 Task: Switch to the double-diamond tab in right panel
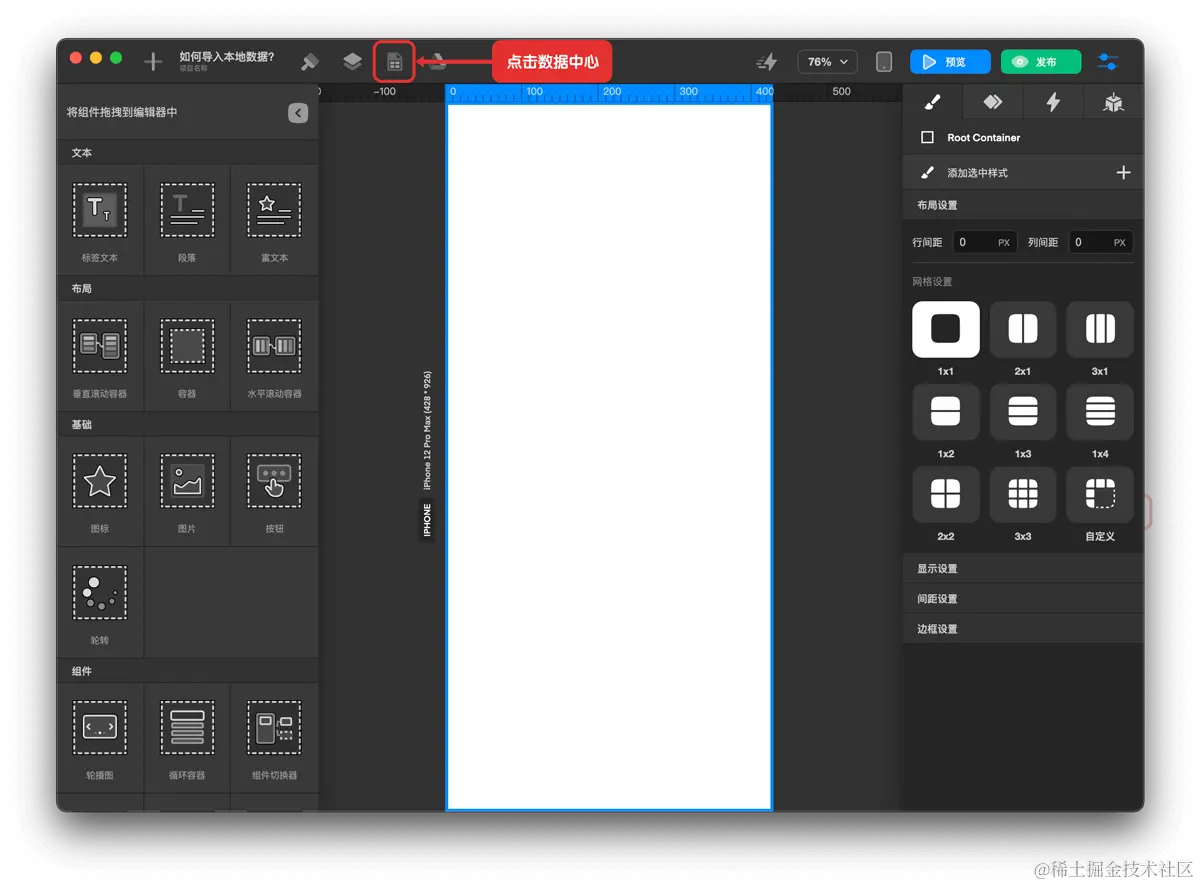click(992, 102)
